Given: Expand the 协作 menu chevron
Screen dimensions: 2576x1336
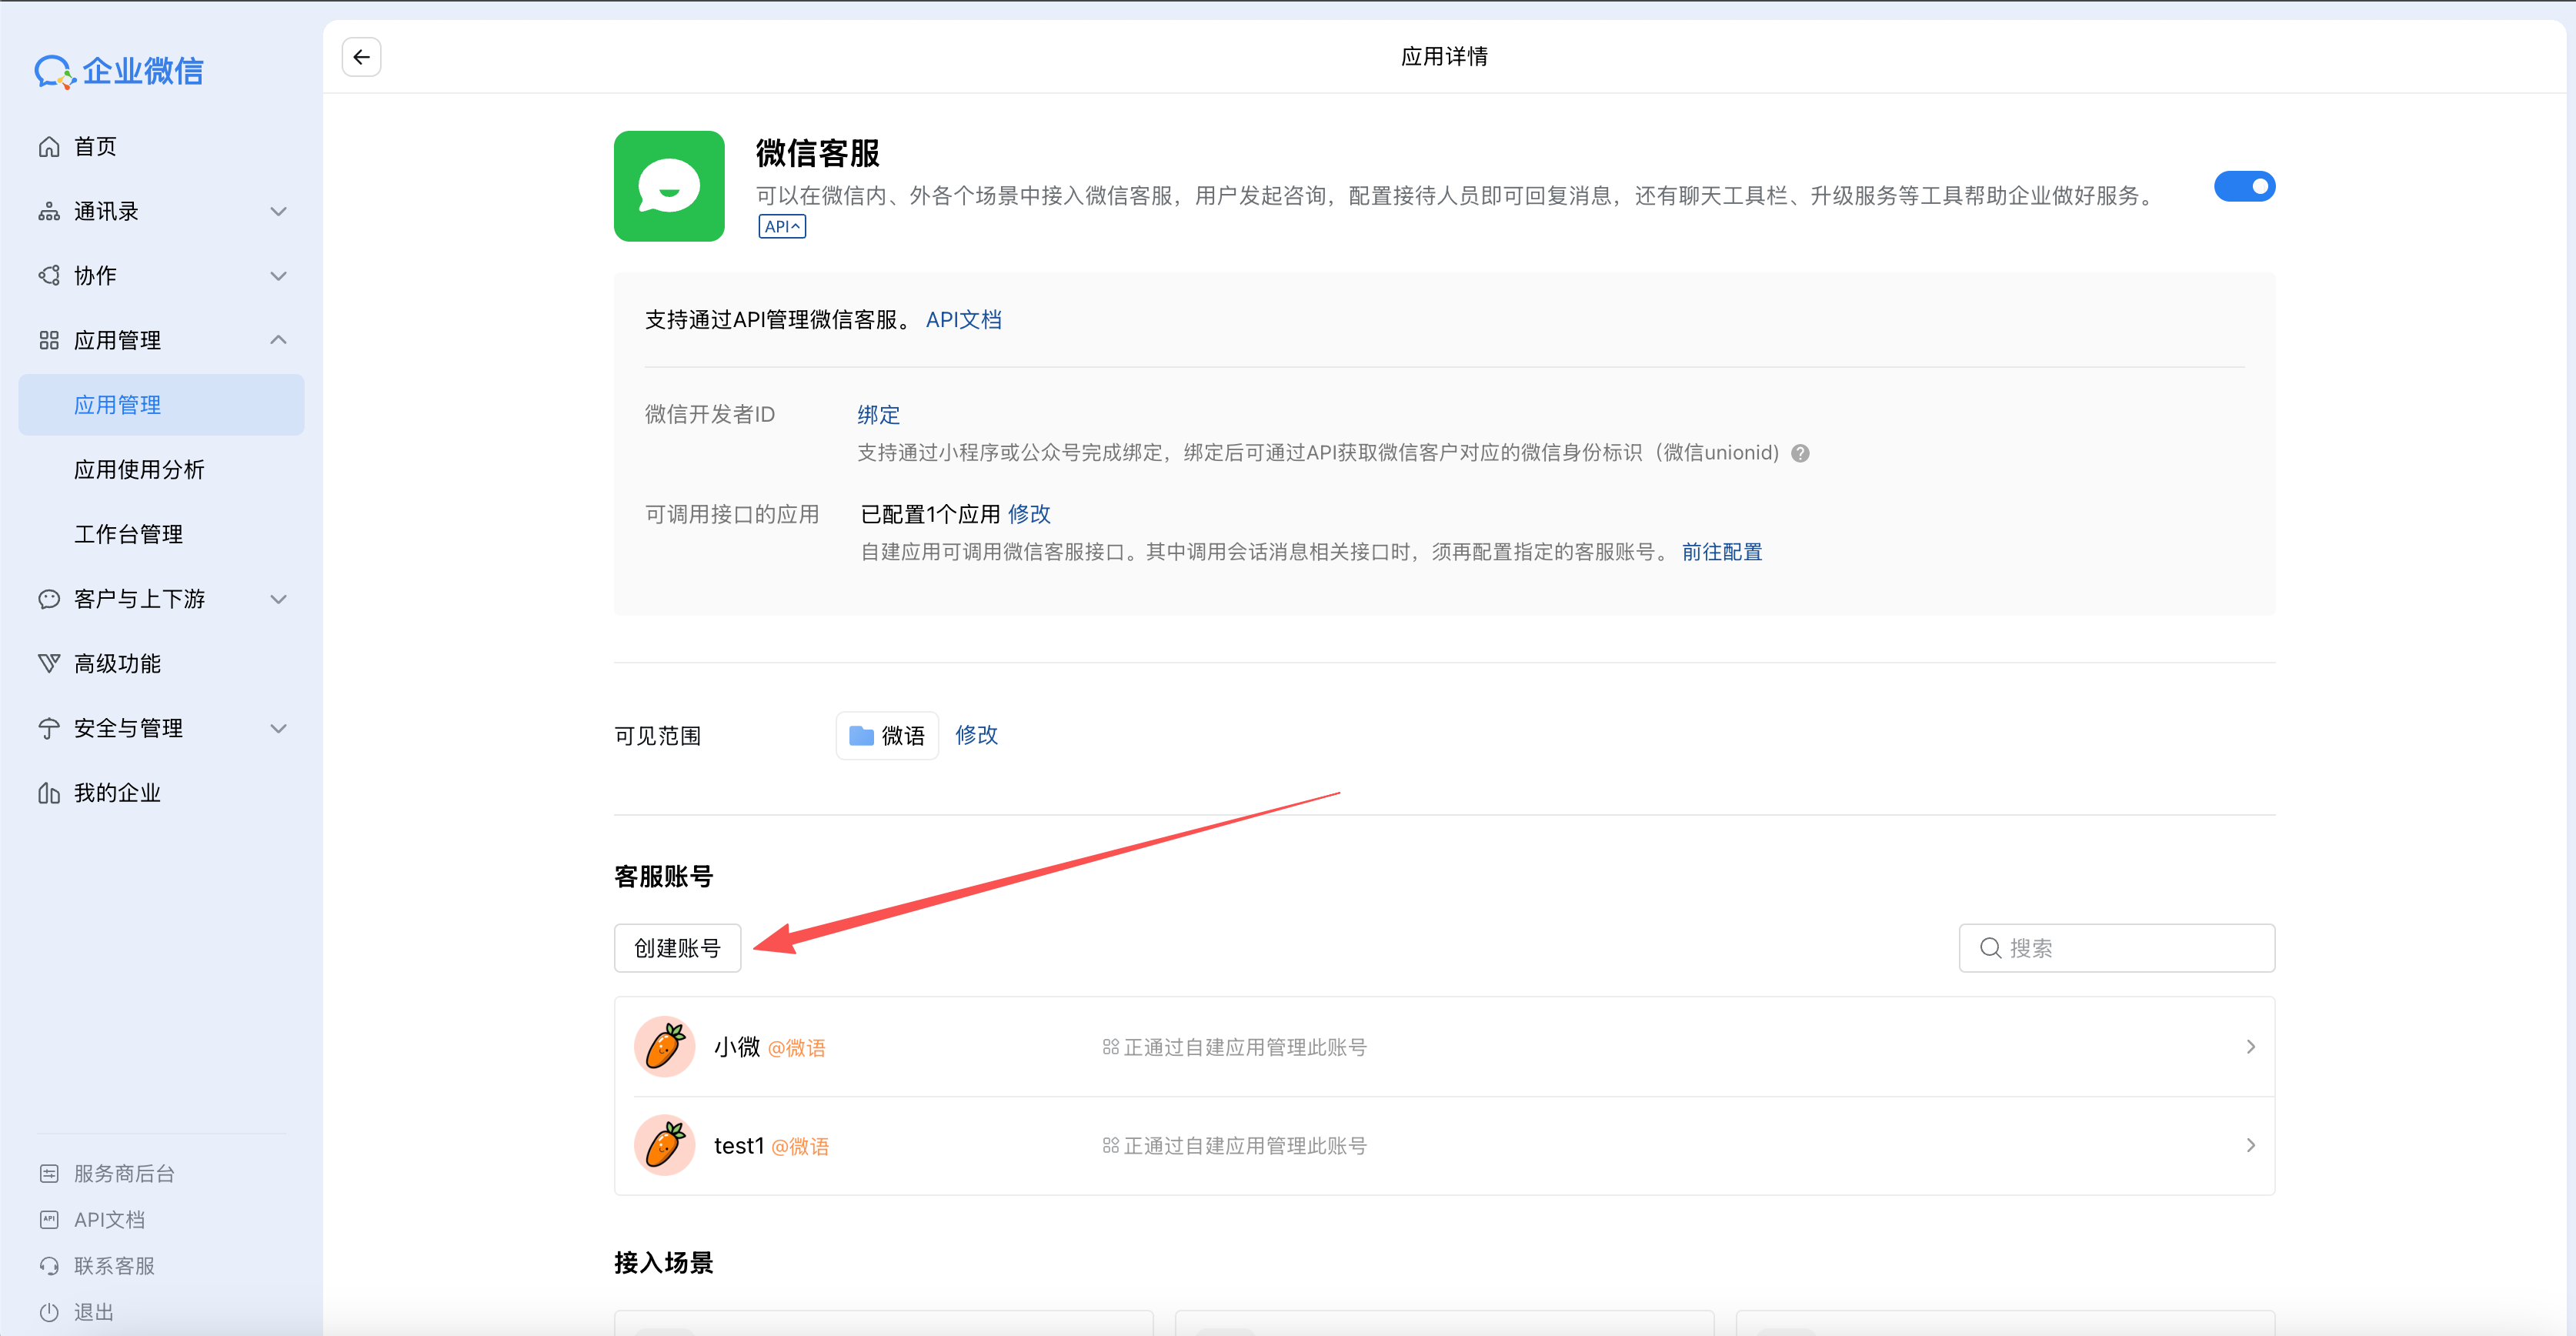Looking at the screenshot, I should 279,276.
